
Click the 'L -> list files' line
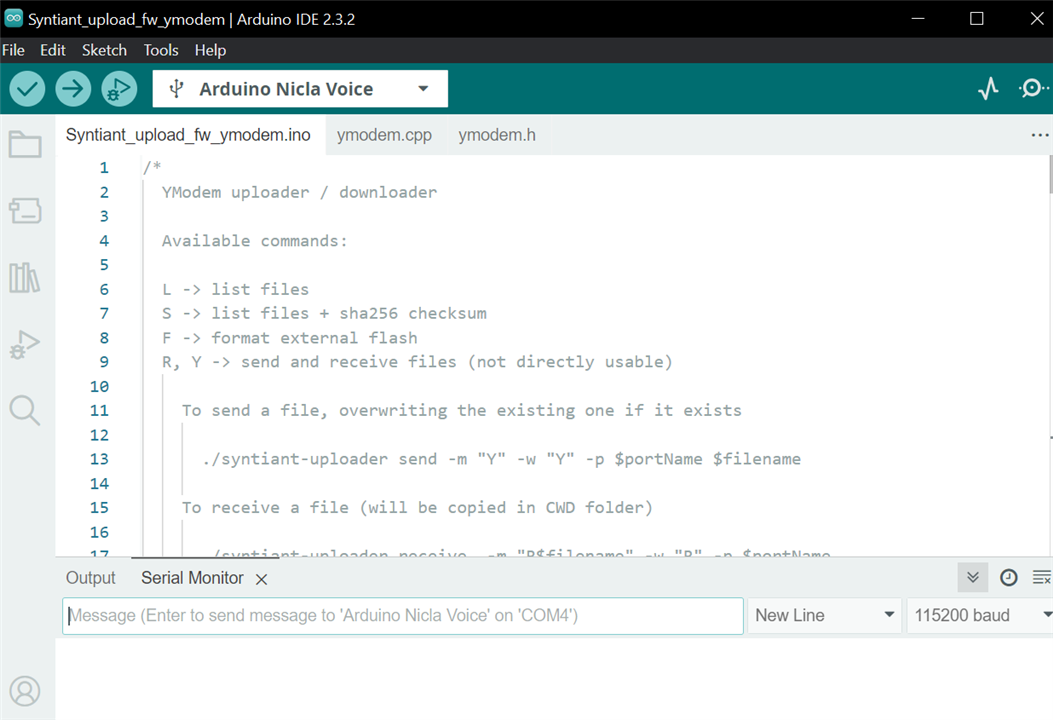click(x=235, y=289)
